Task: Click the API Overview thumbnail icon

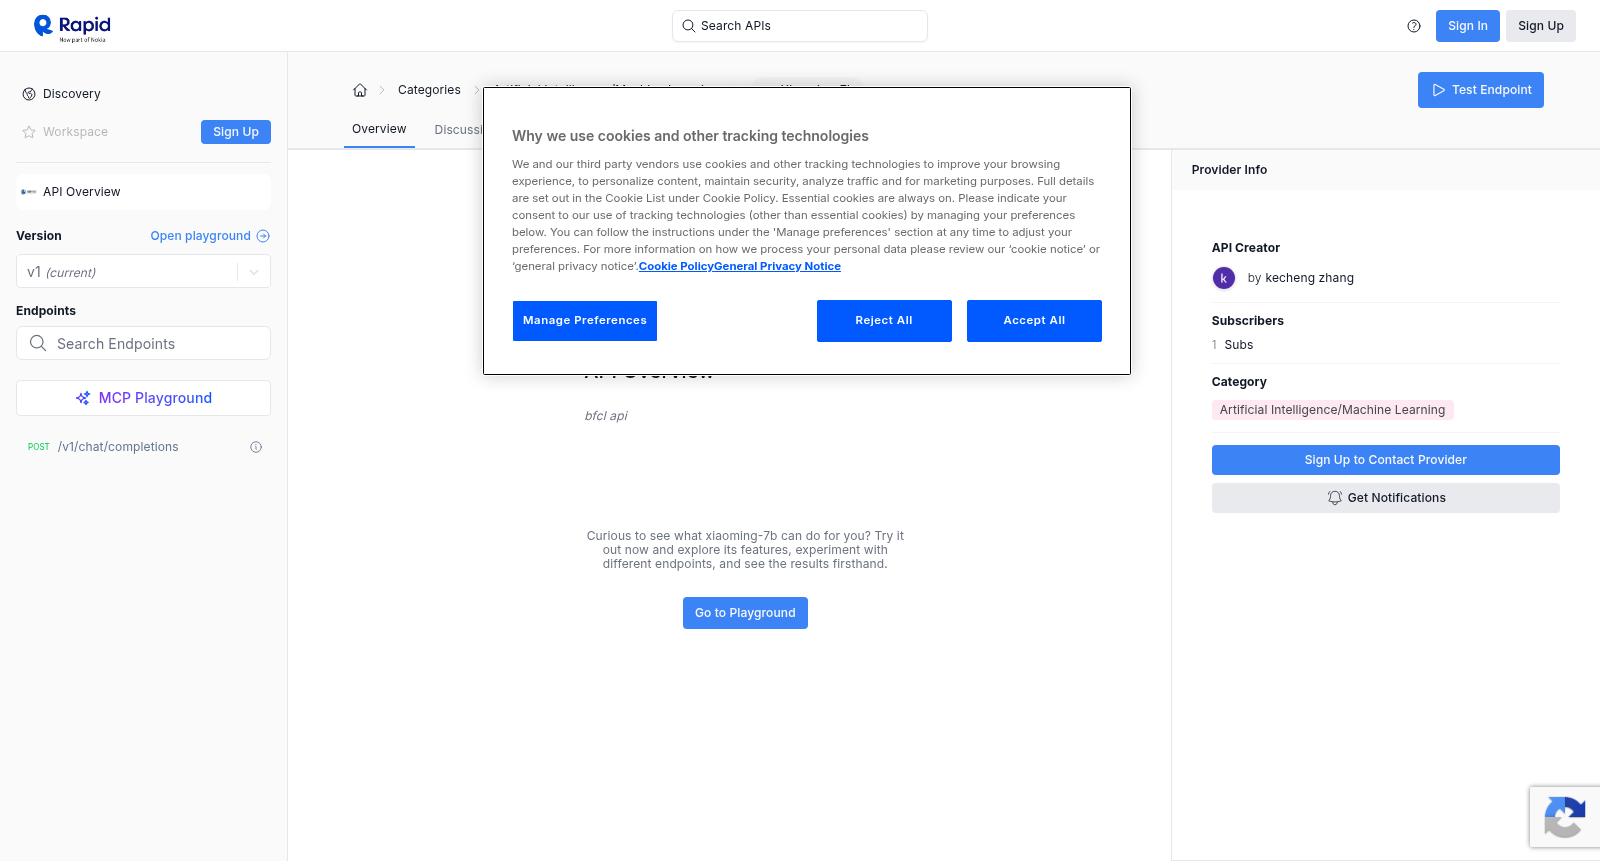Action: (x=29, y=192)
